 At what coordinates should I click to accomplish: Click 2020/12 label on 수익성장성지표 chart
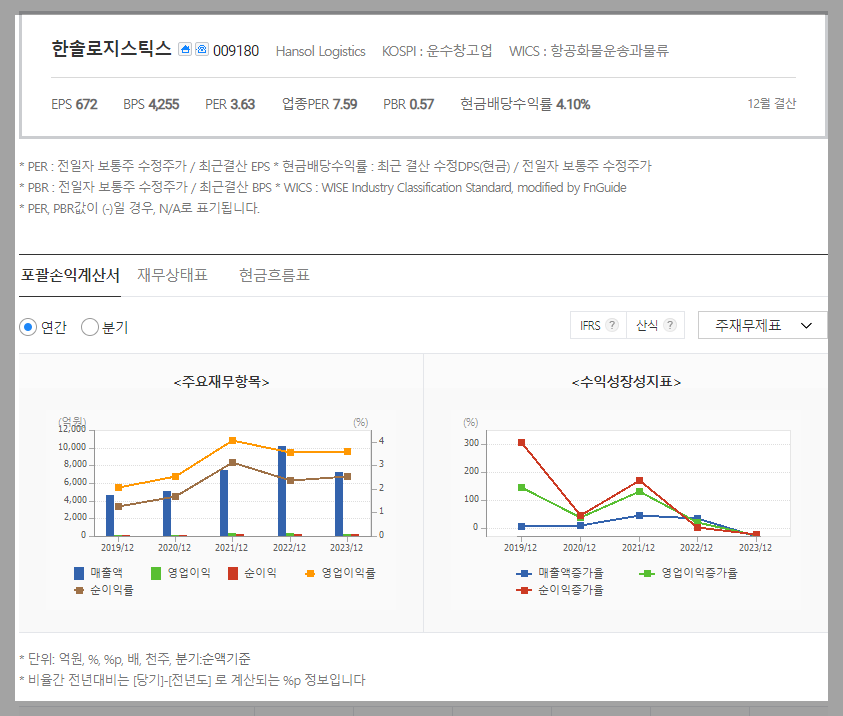(x=580, y=548)
